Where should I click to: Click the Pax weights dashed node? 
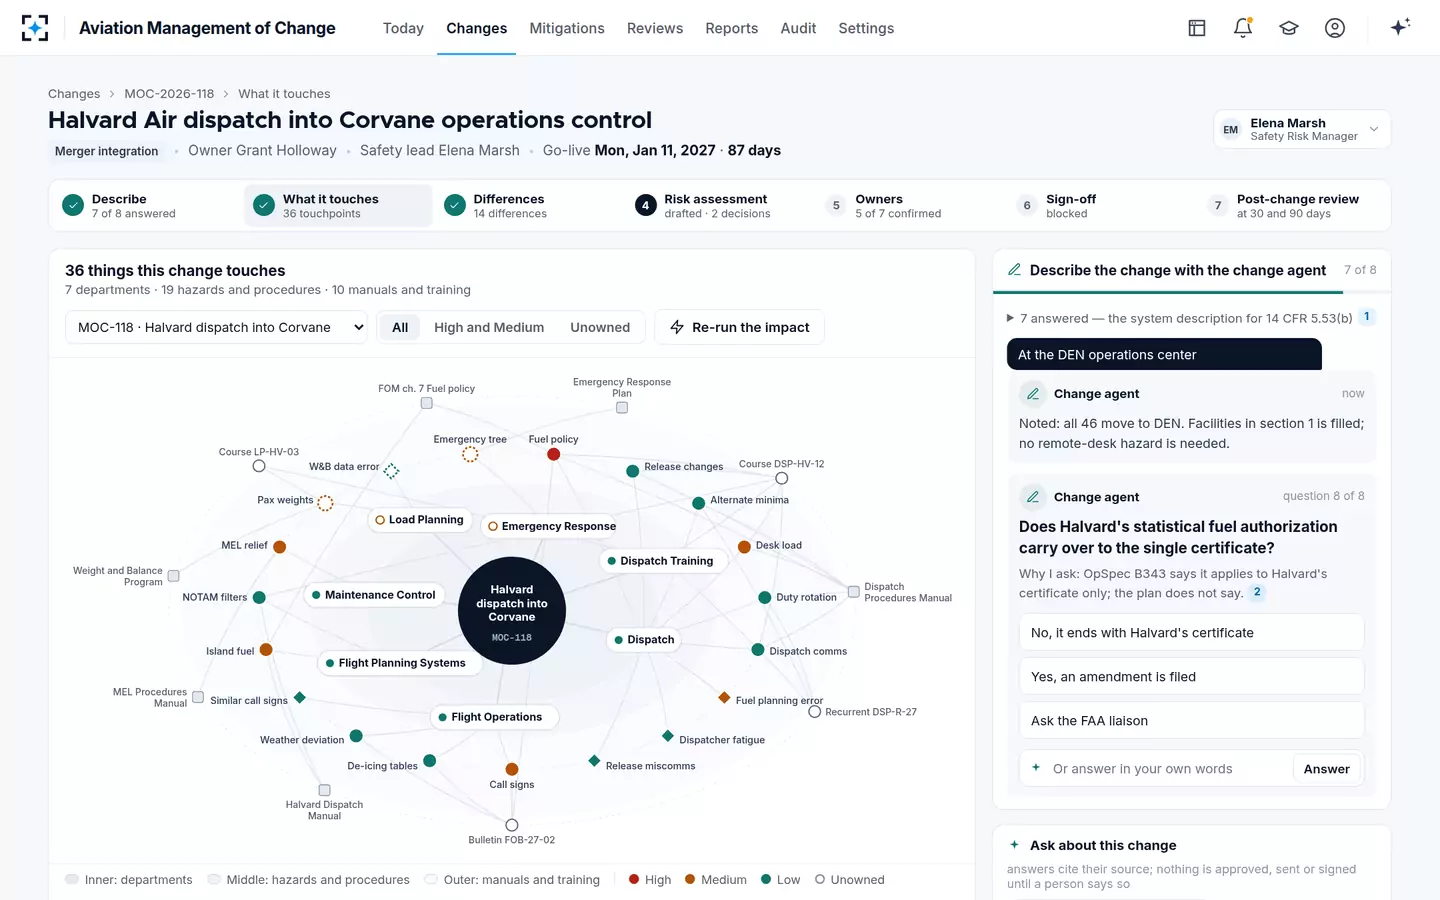click(x=325, y=503)
